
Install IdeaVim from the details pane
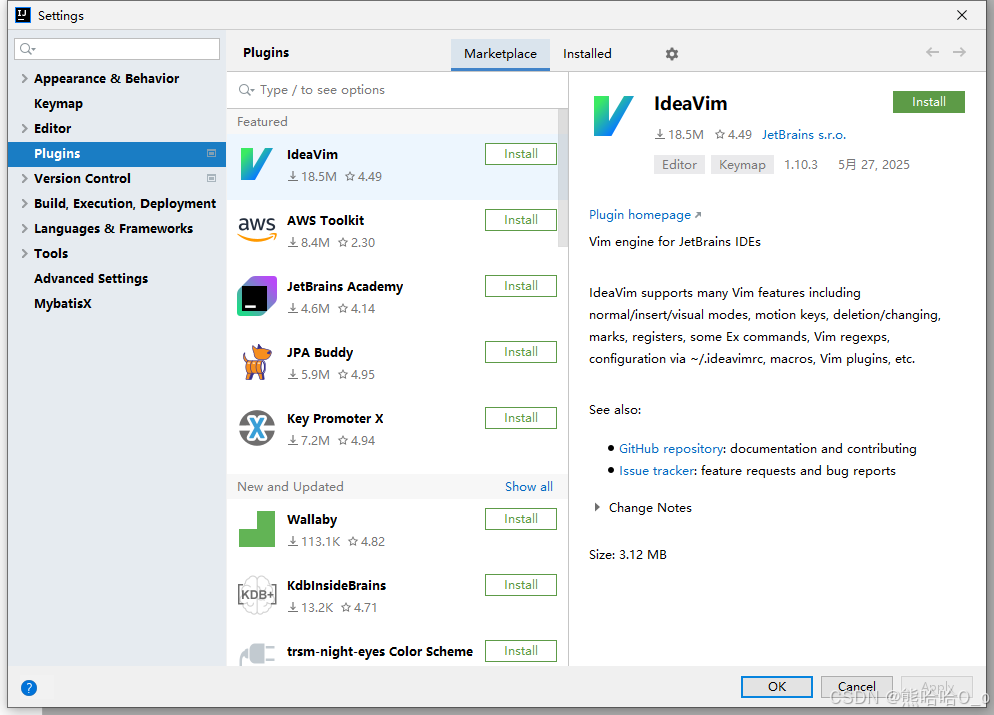[929, 102]
